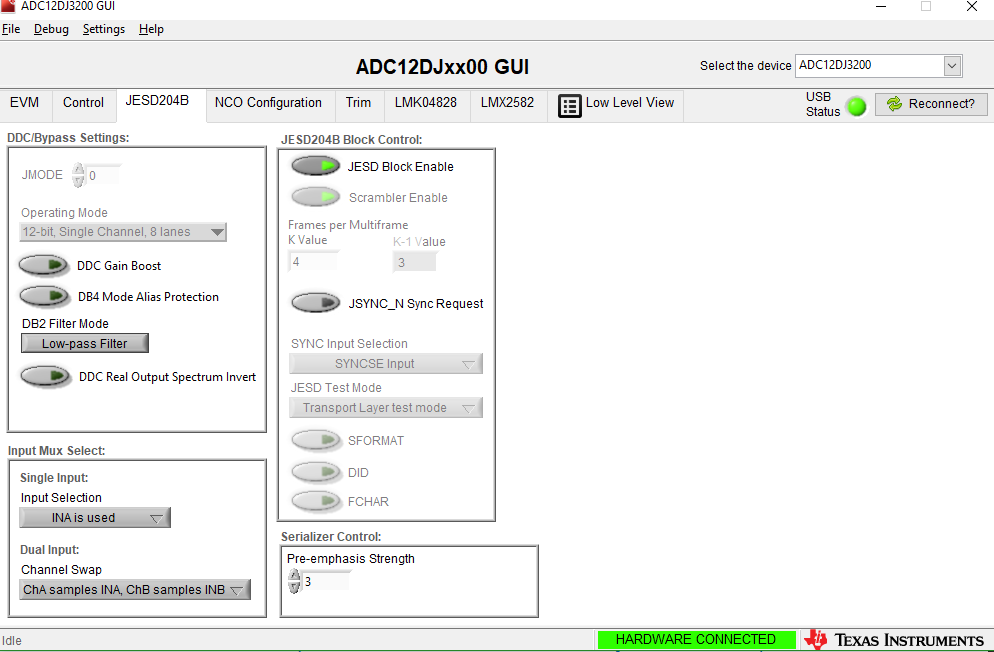
Task: Open the File menu
Action: pyautogui.click(x=11, y=29)
